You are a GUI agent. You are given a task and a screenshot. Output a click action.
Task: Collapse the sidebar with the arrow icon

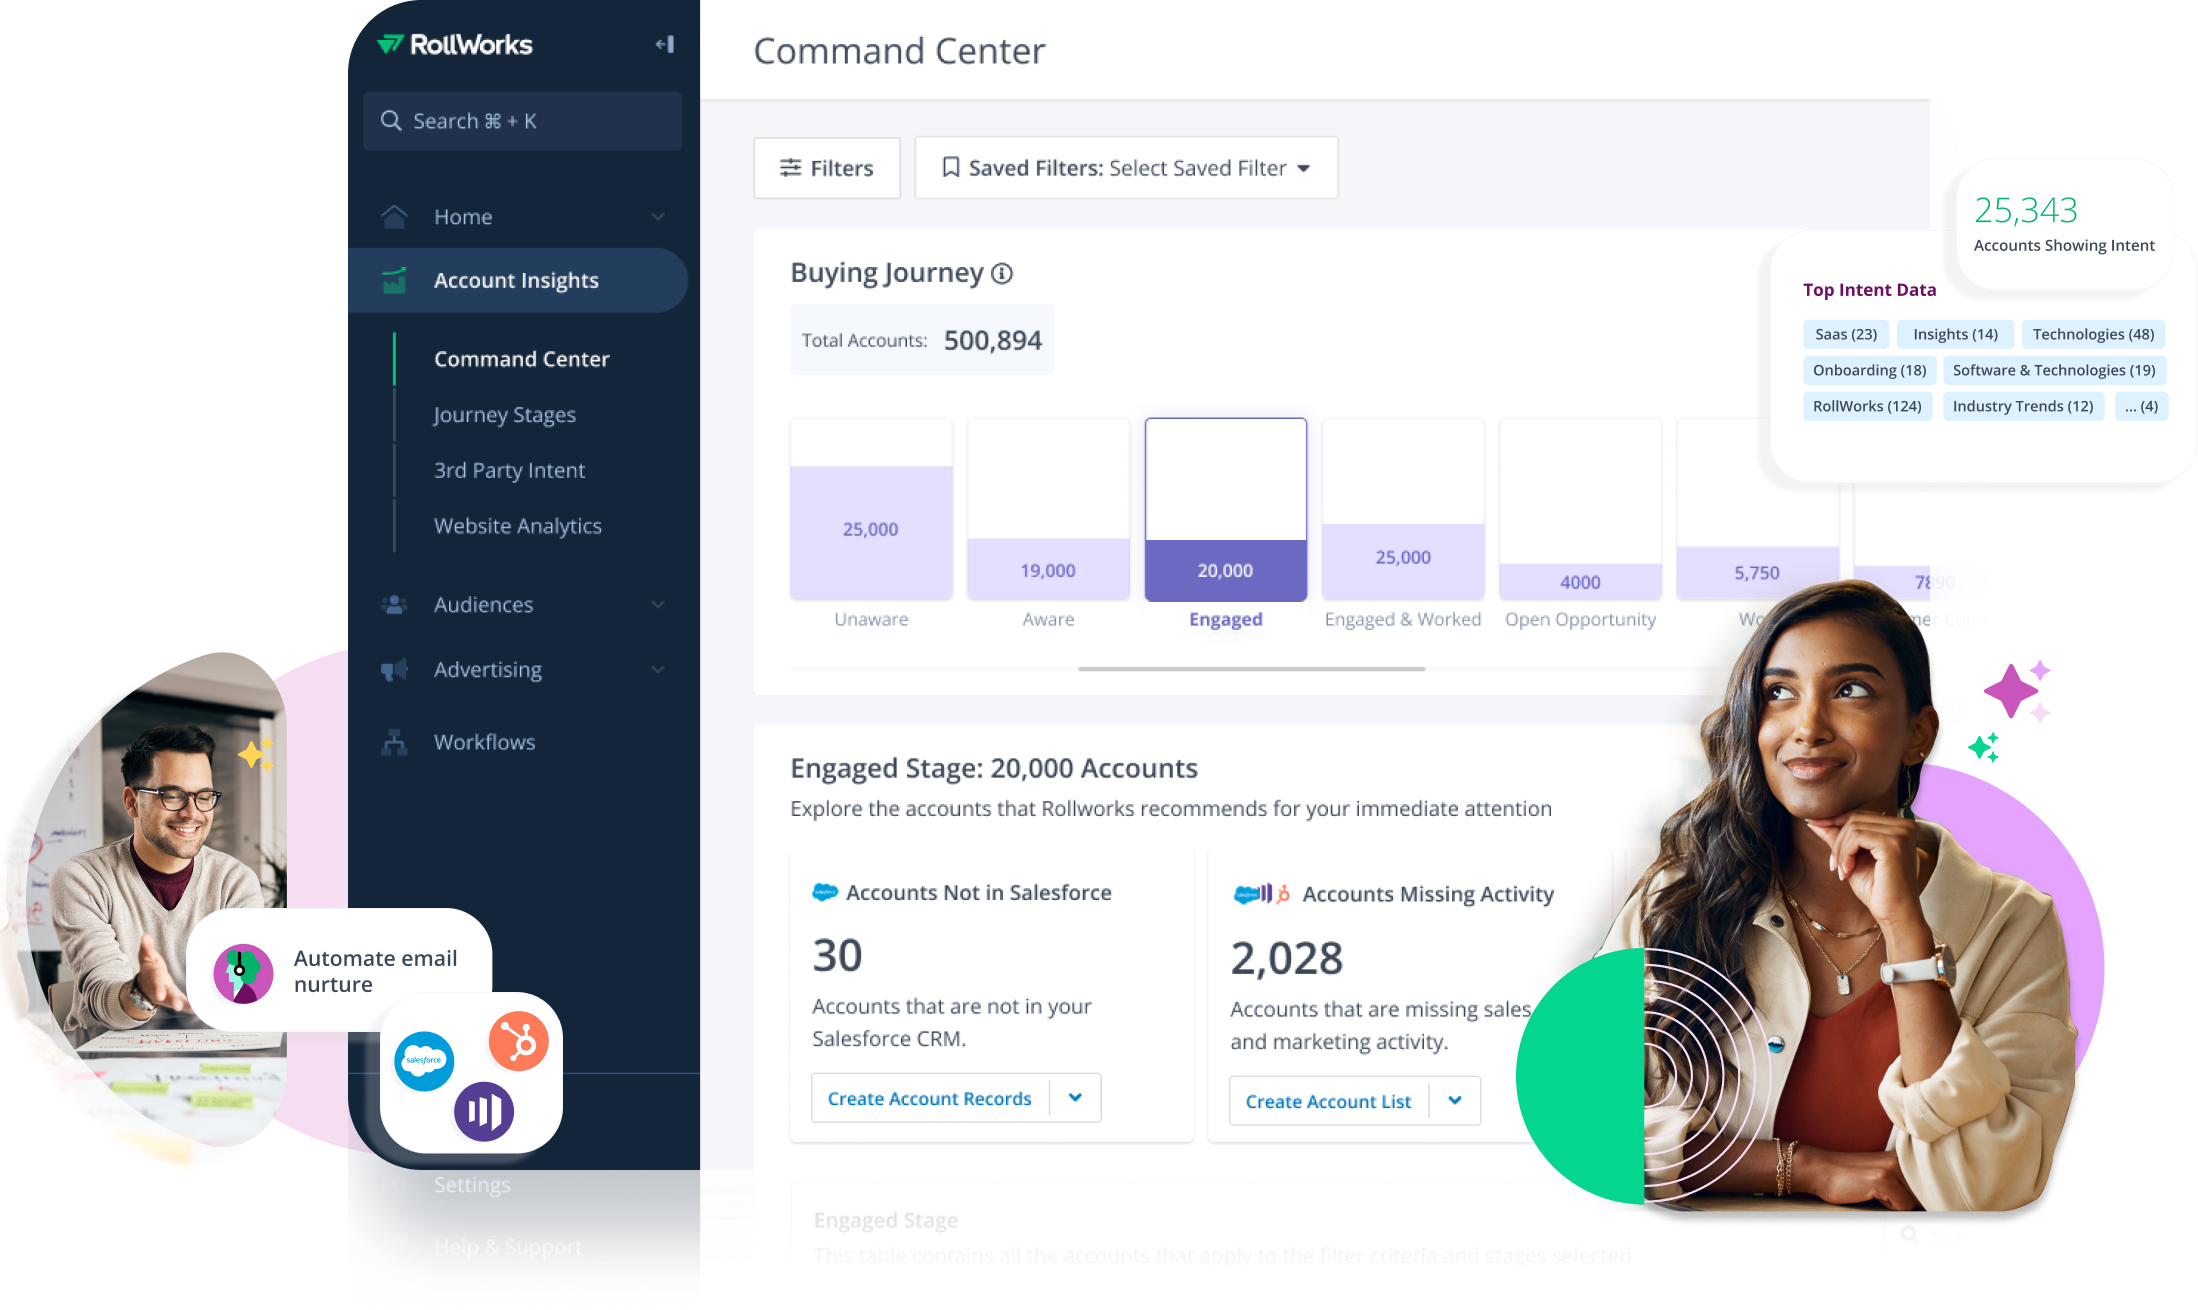tap(663, 44)
